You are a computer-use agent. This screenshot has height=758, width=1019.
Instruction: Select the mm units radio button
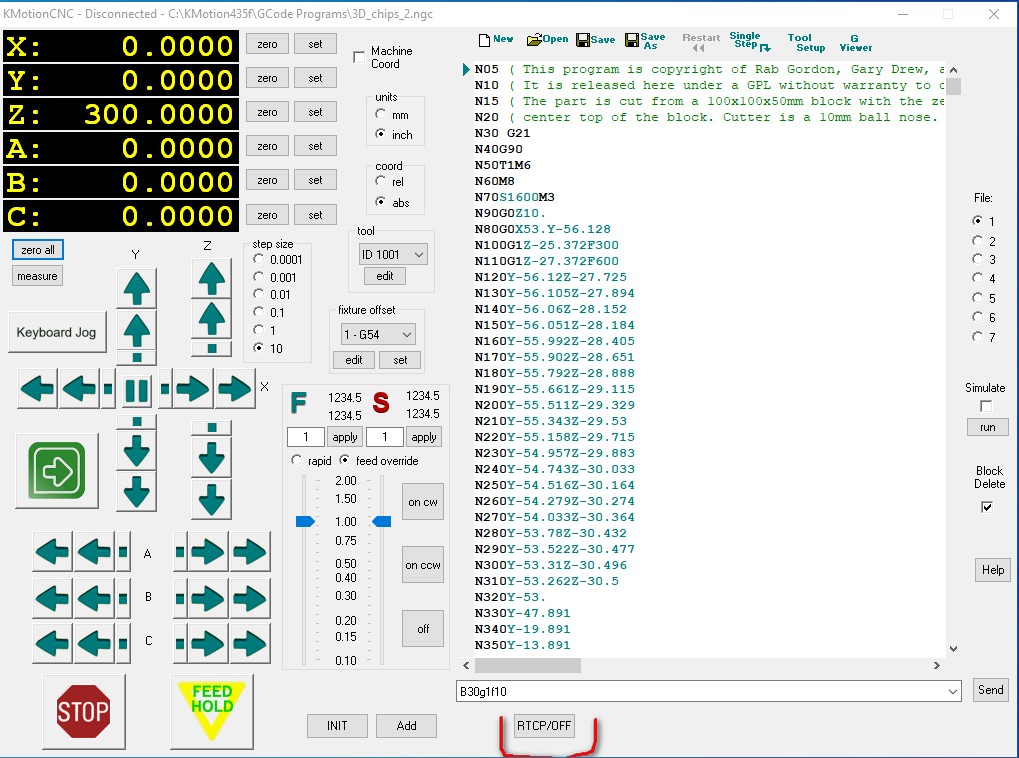(x=381, y=115)
